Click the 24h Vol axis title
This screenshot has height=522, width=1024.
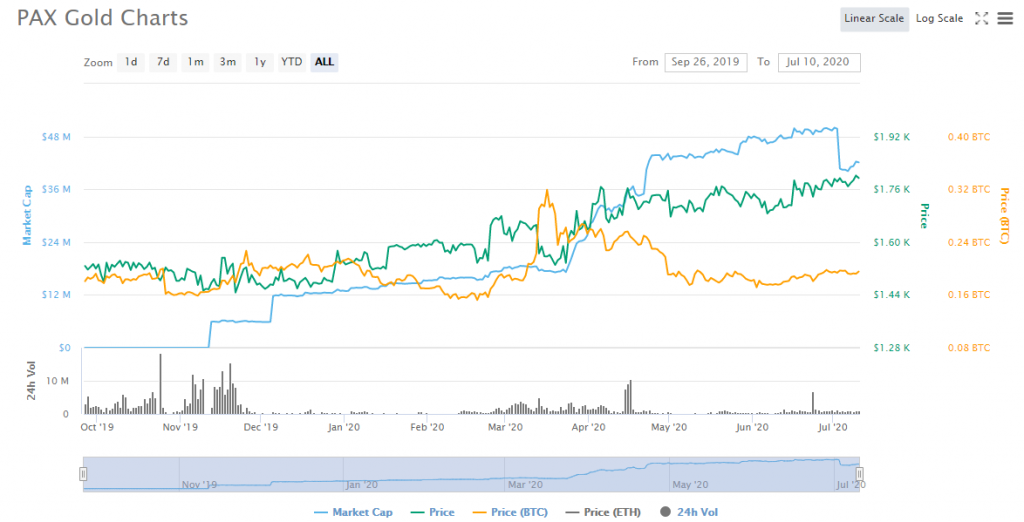pyautogui.click(x=31, y=380)
